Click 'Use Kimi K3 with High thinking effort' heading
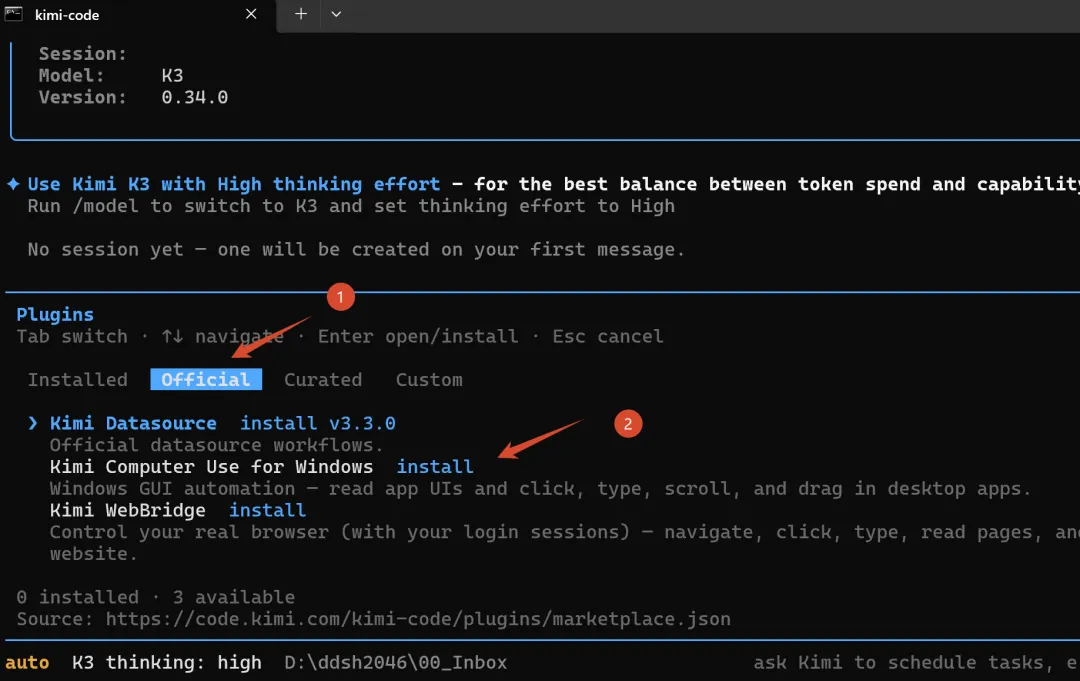The image size is (1080, 681). coord(233,185)
